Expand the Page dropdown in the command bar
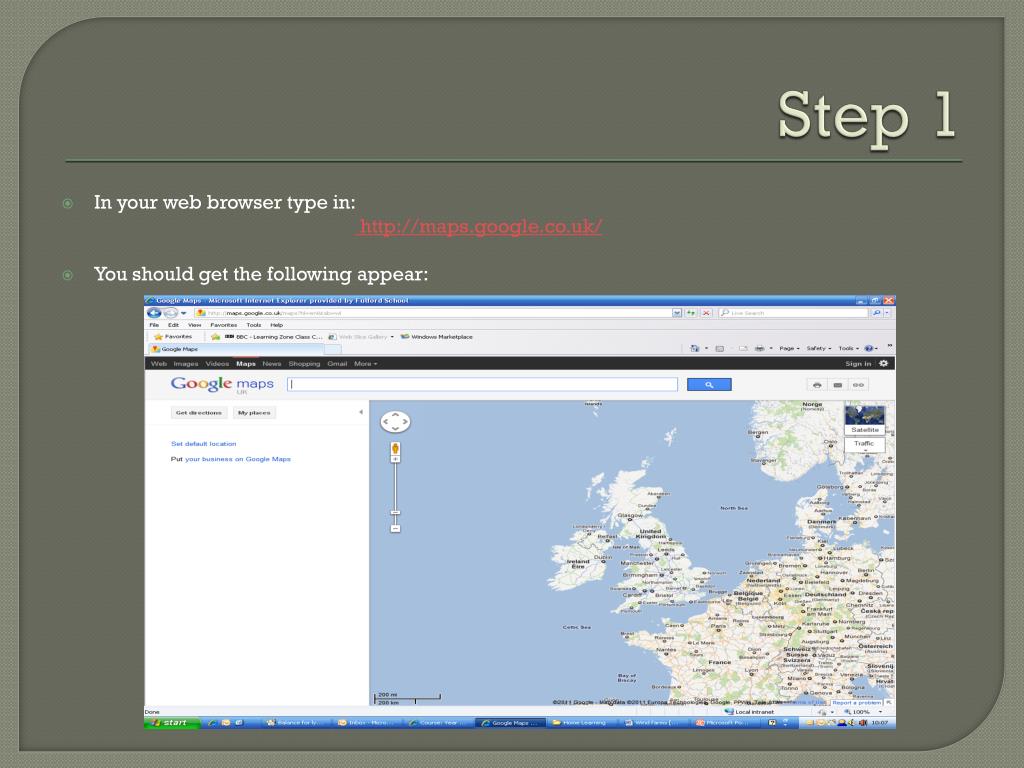The image size is (1024, 768). (789, 348)
